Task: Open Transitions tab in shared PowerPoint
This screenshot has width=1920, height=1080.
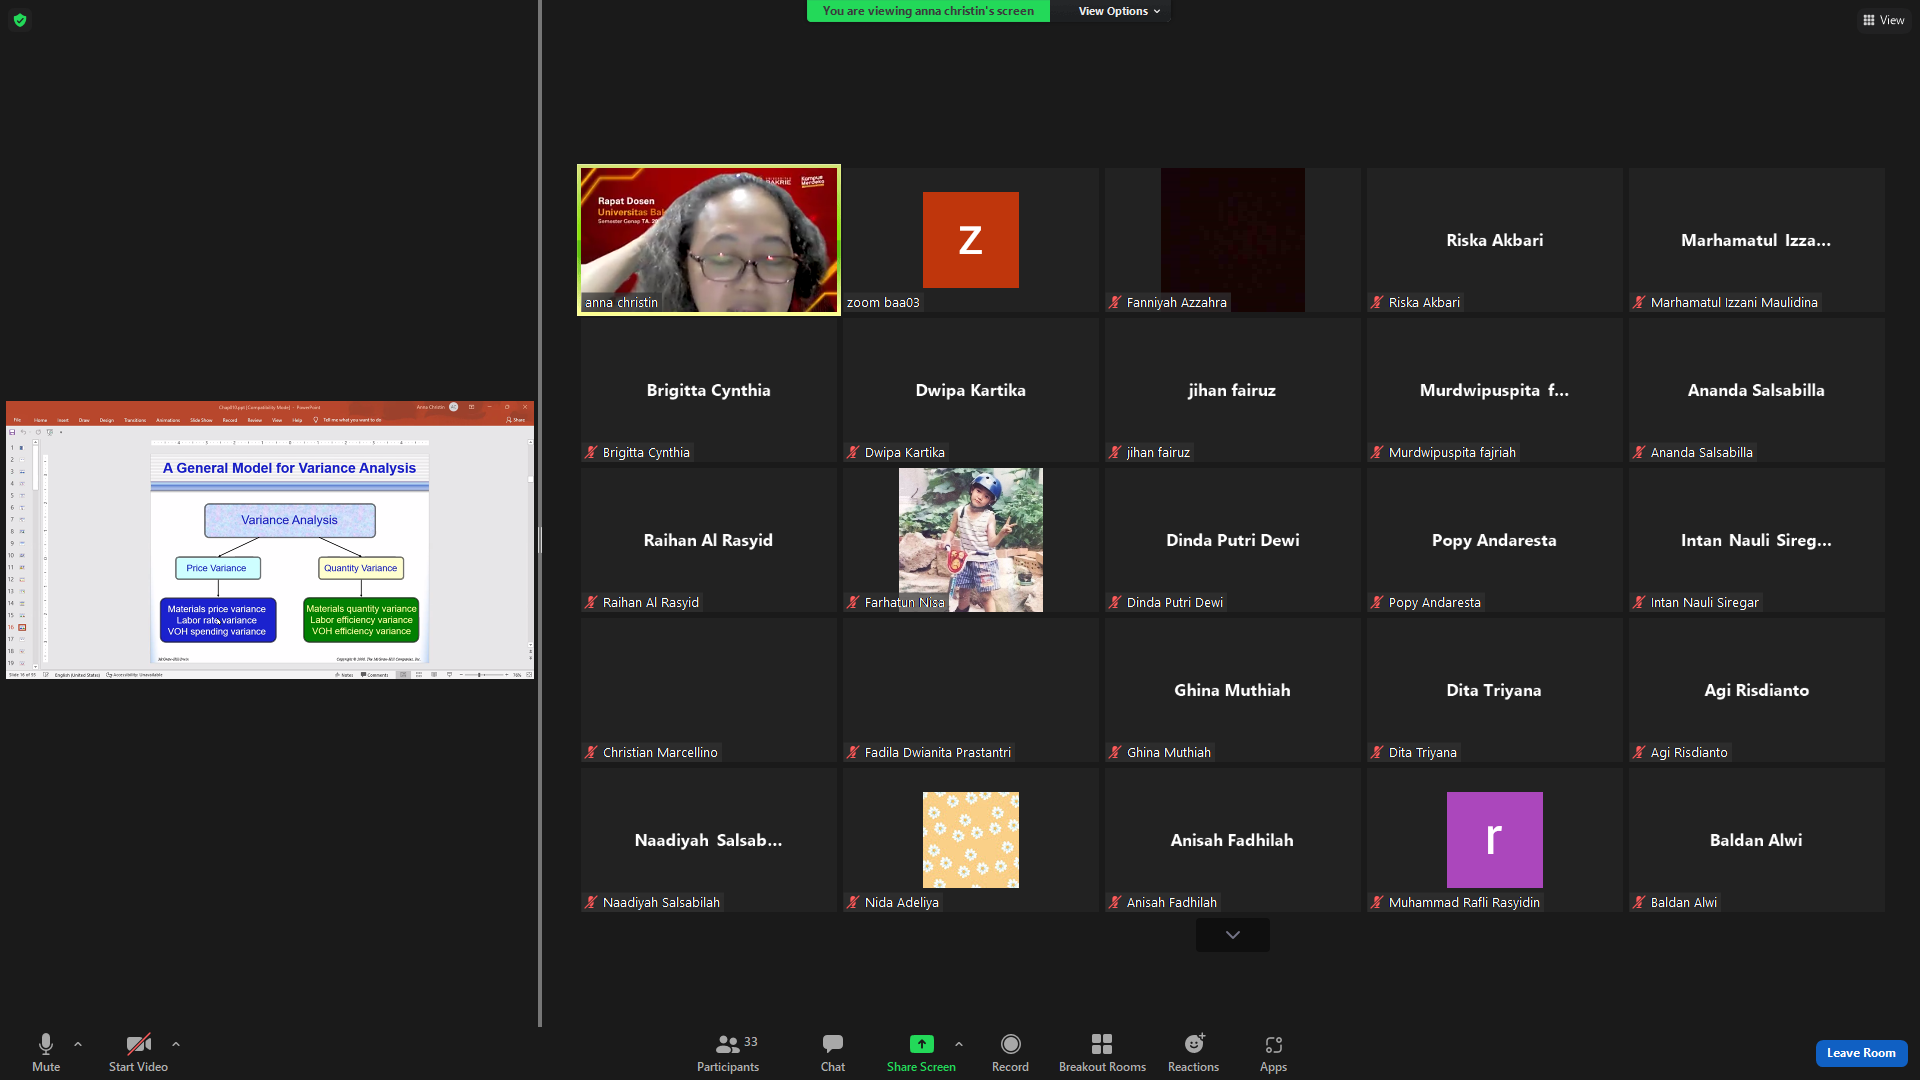Action: (135, 420)
